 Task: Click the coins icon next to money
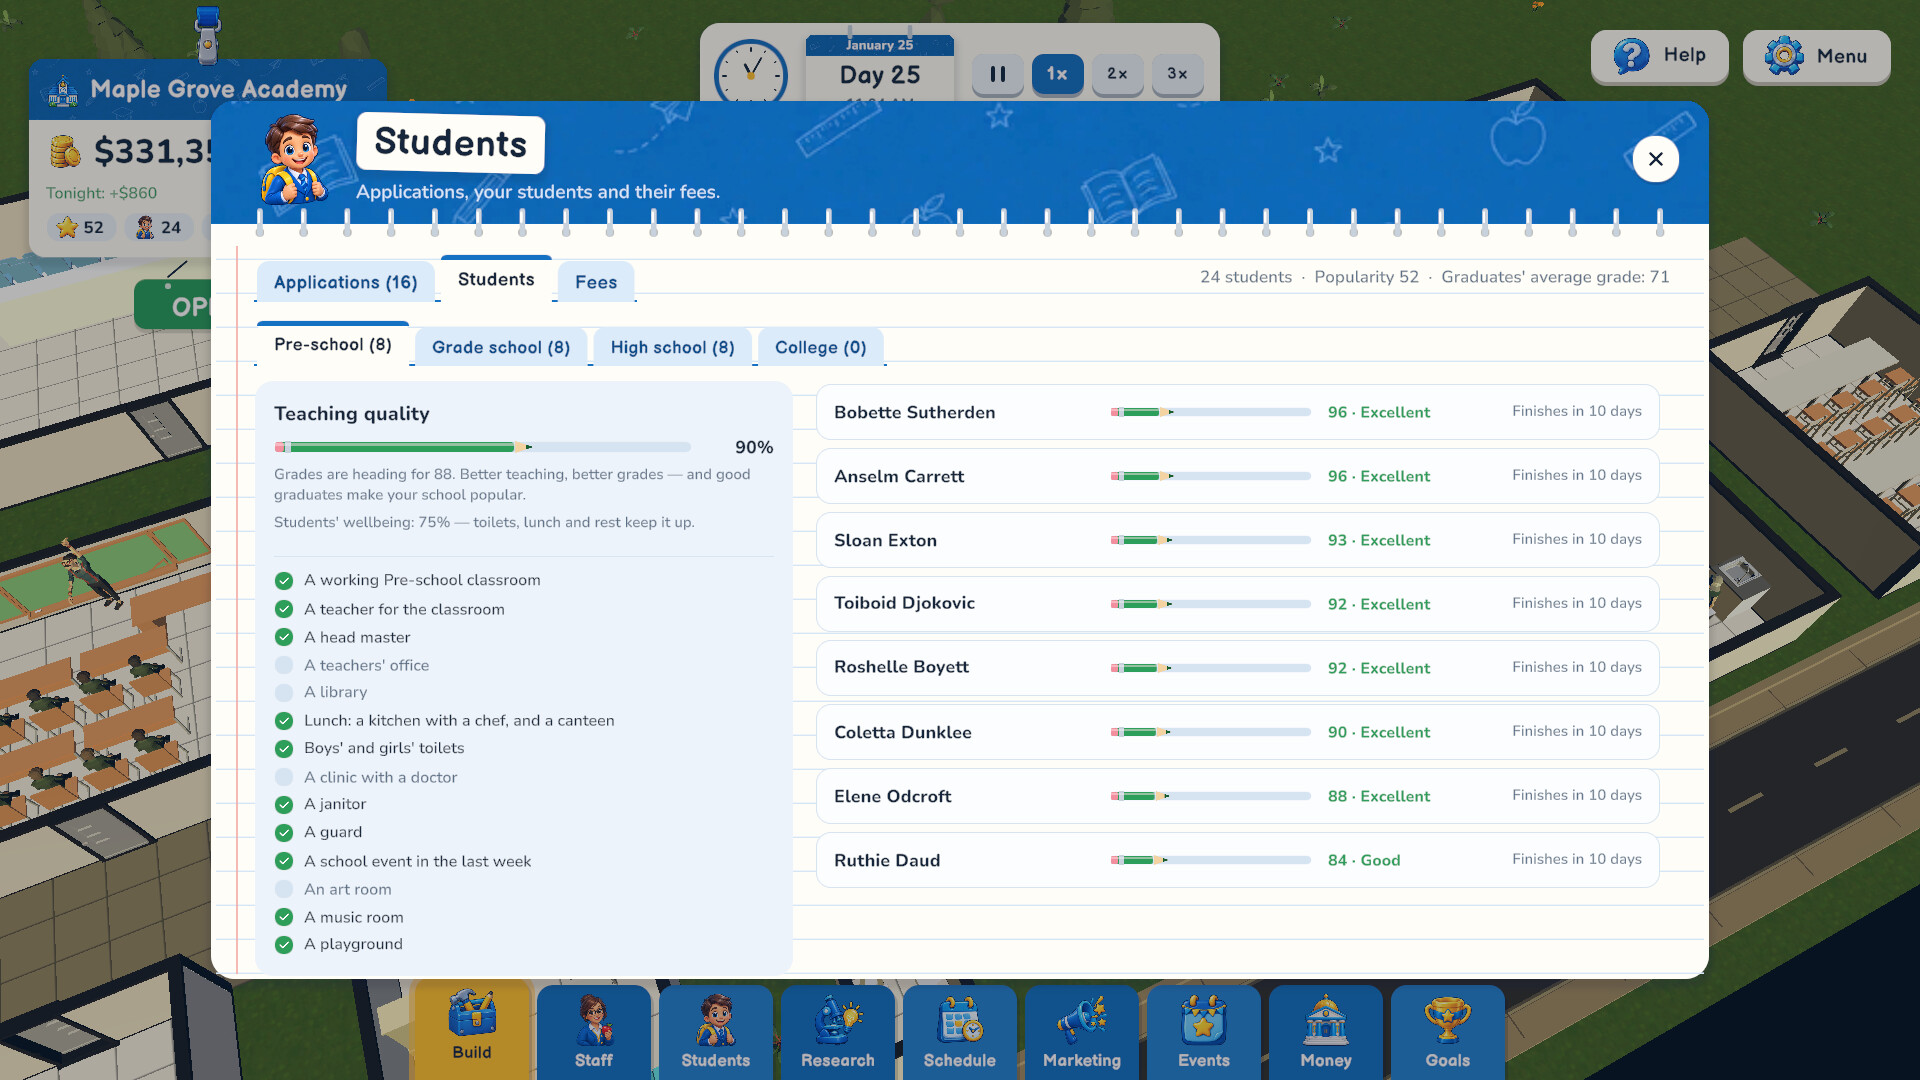coord(65,152)
